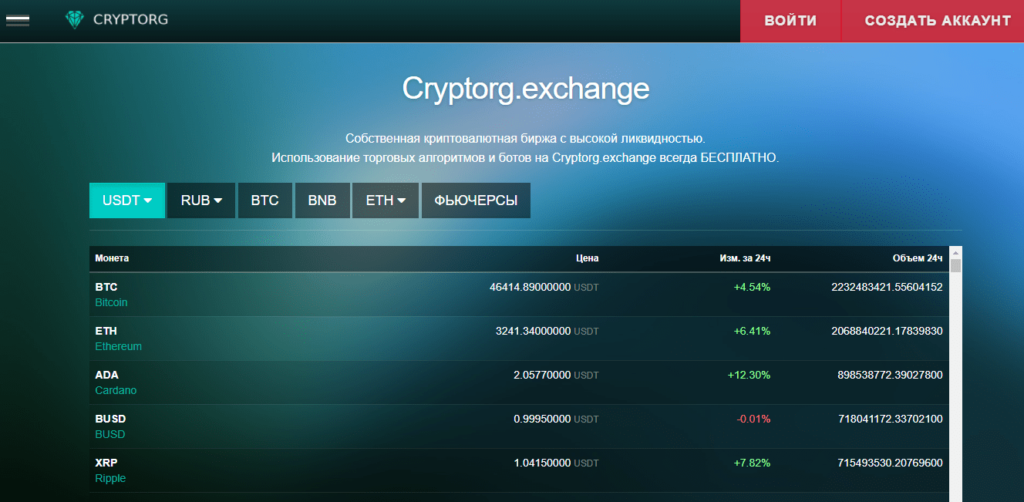Click the +6.41% change value
The image size is (1024, 502).
(x=752, y=331)
